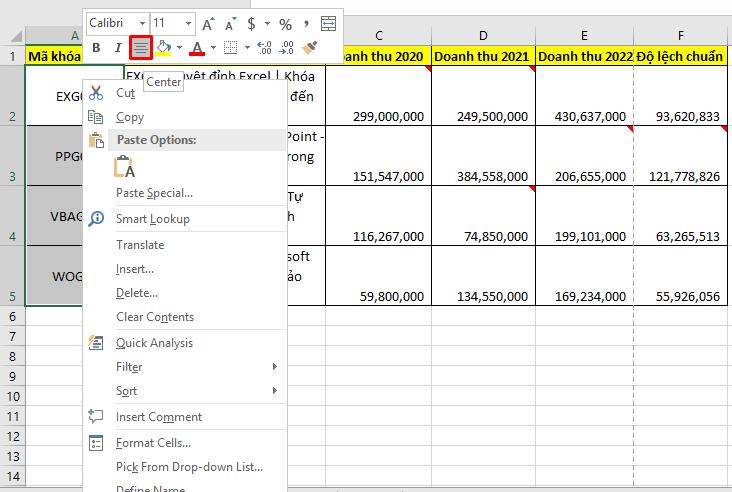Click Insert Comment in context menu
Screen dimensions: 732x492
point(158,417)
